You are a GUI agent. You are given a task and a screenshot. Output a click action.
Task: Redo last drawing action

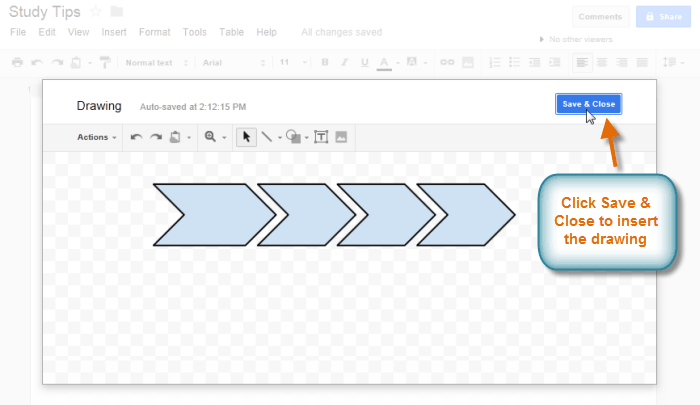tap(156, 137)
